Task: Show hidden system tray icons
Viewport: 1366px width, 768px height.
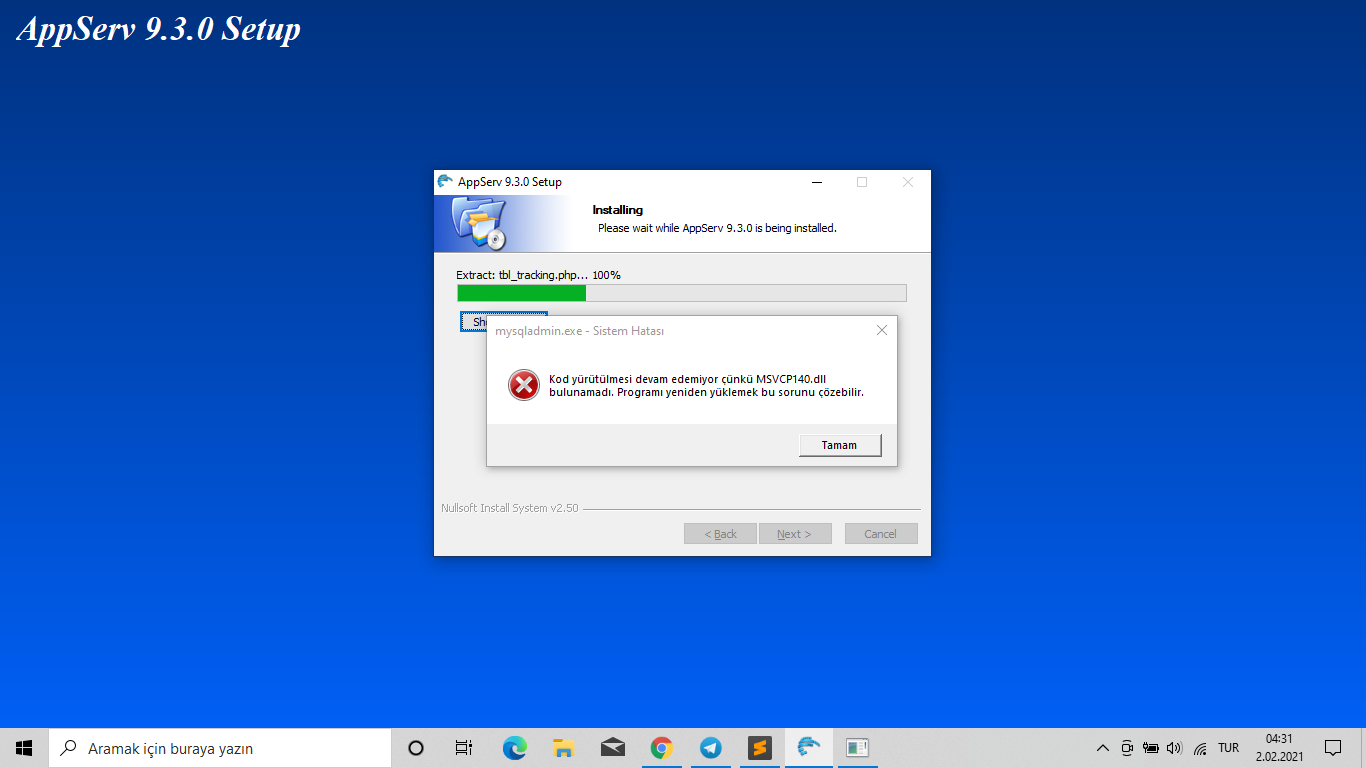Action: pos(1103,748)
